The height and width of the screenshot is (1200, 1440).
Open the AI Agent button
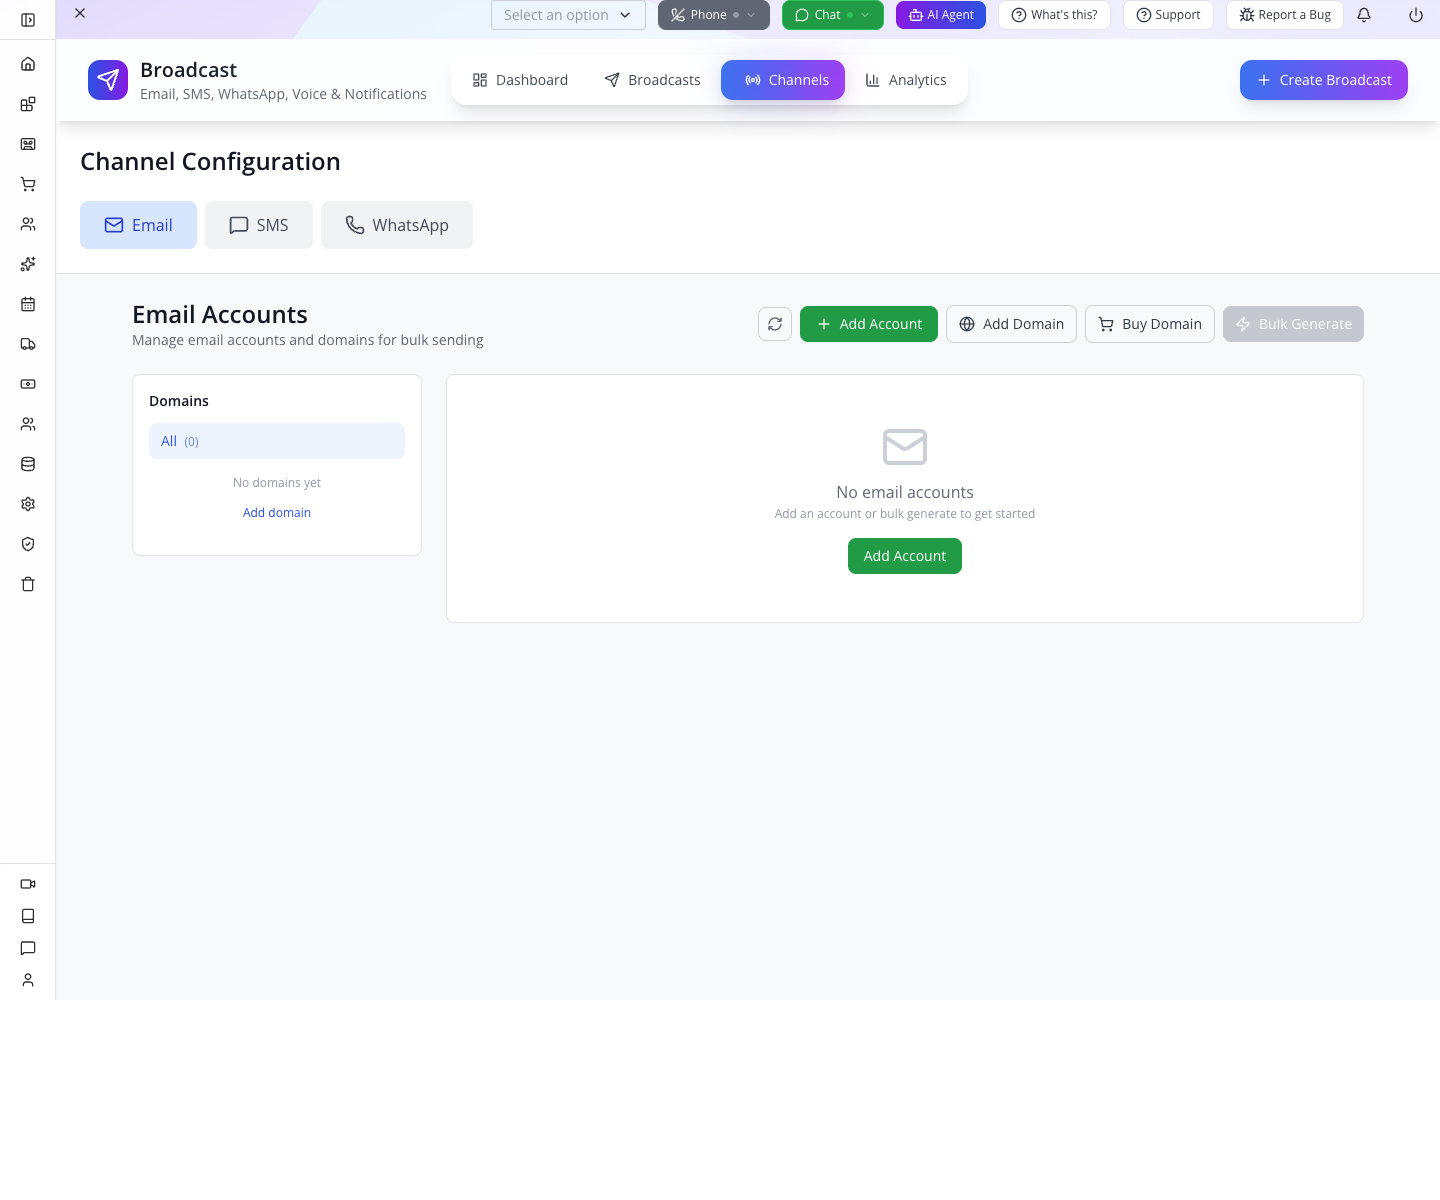tap(941, 15)
